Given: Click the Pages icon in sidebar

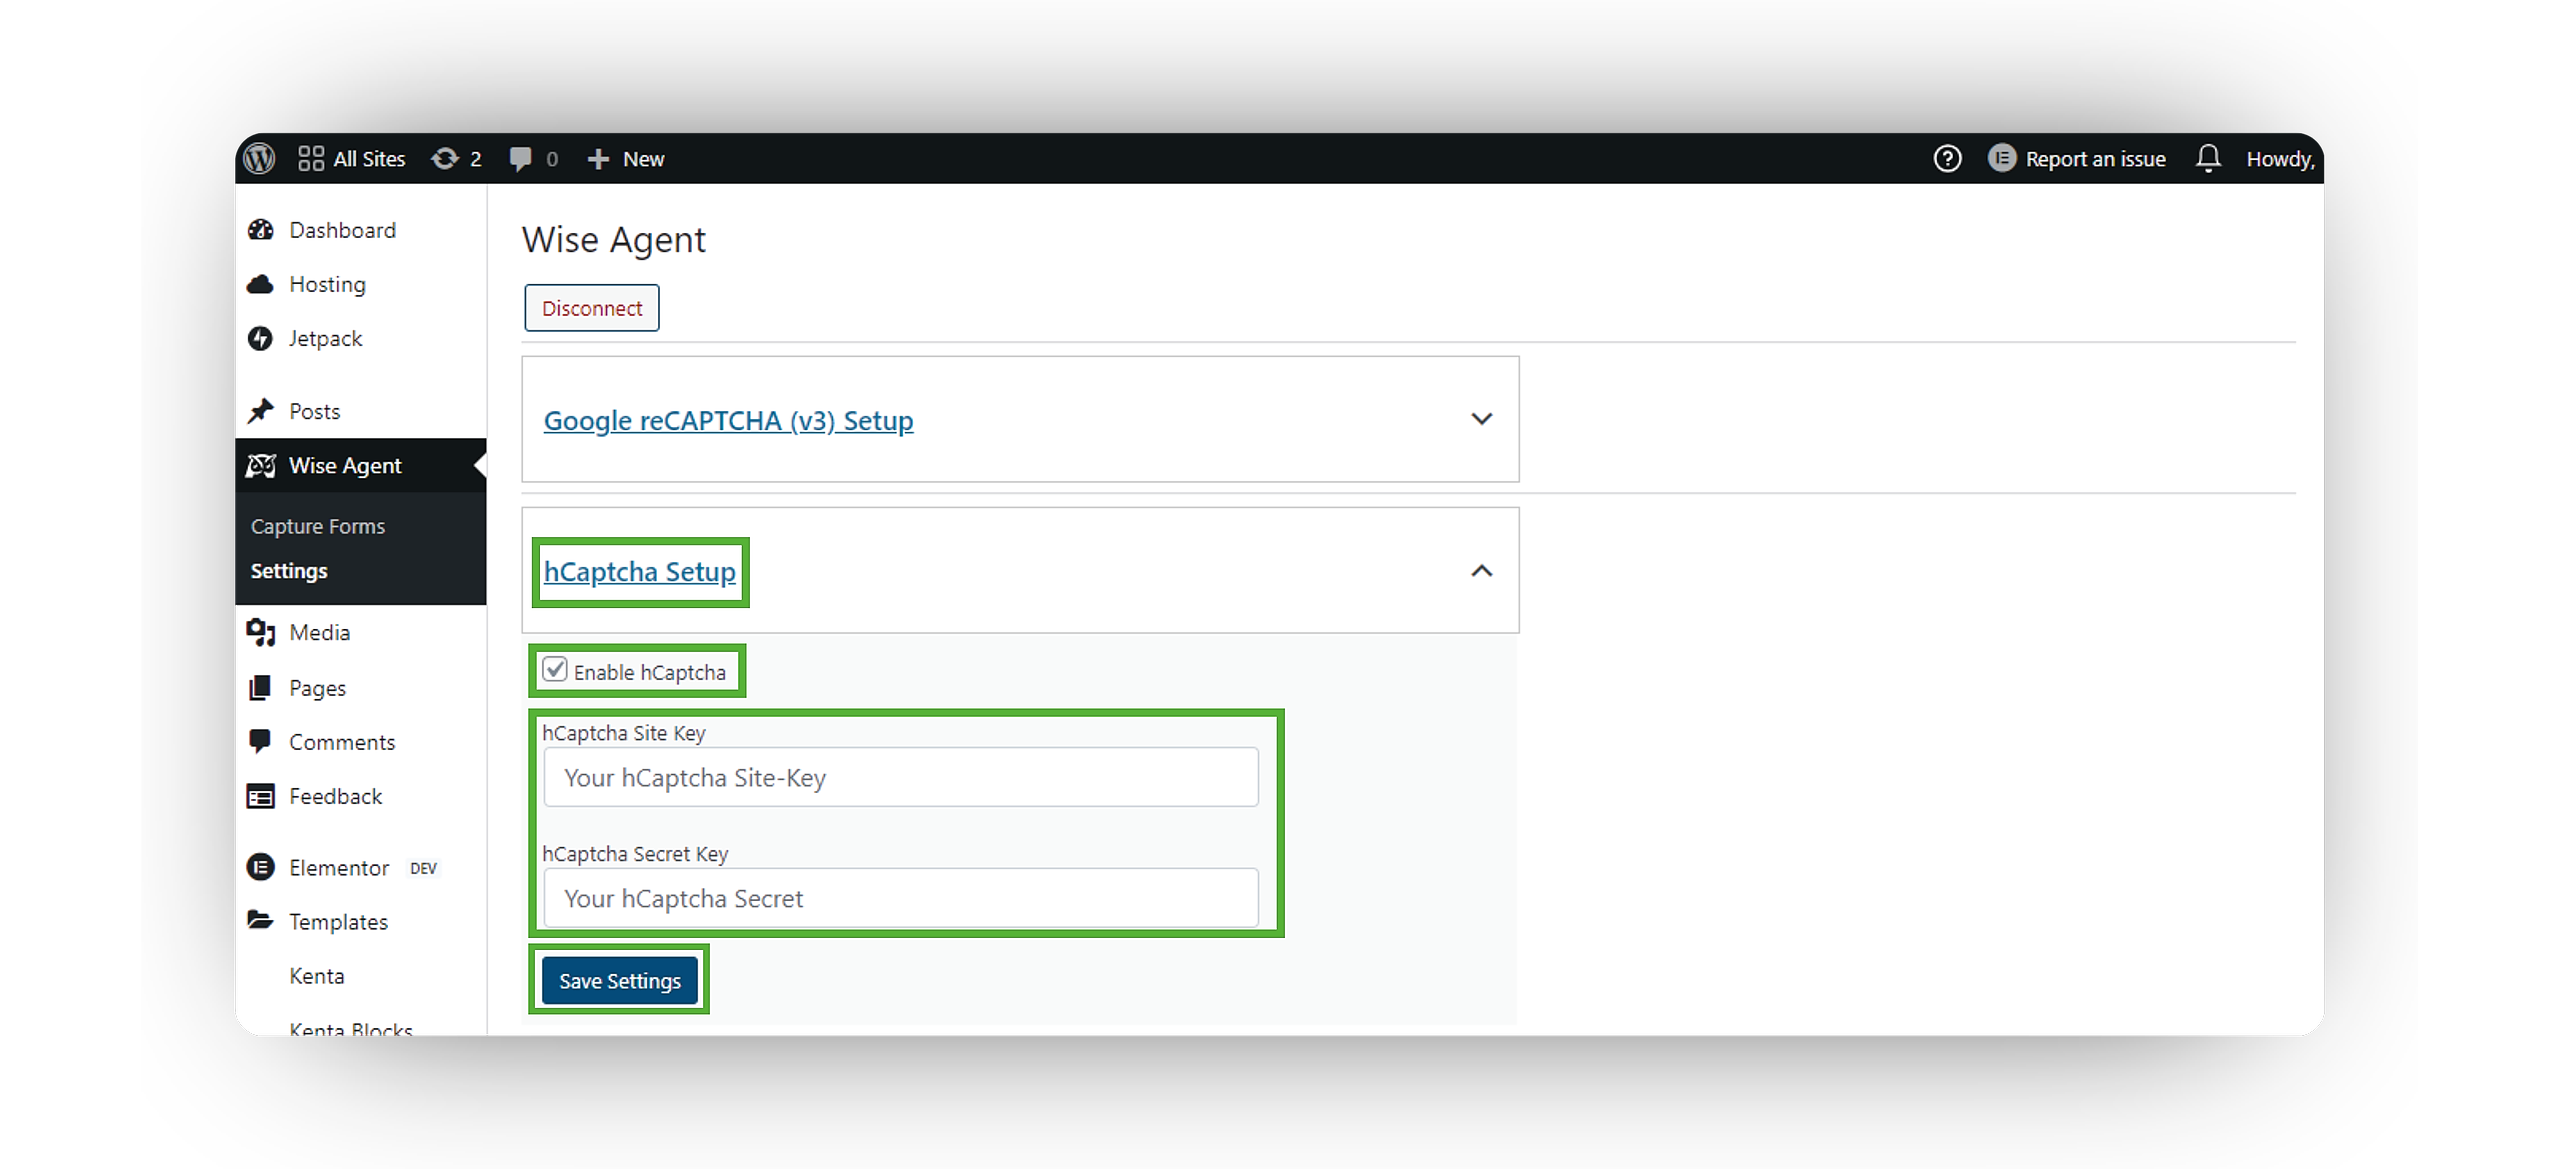Looking at the screenshot, I should [260, 687].
